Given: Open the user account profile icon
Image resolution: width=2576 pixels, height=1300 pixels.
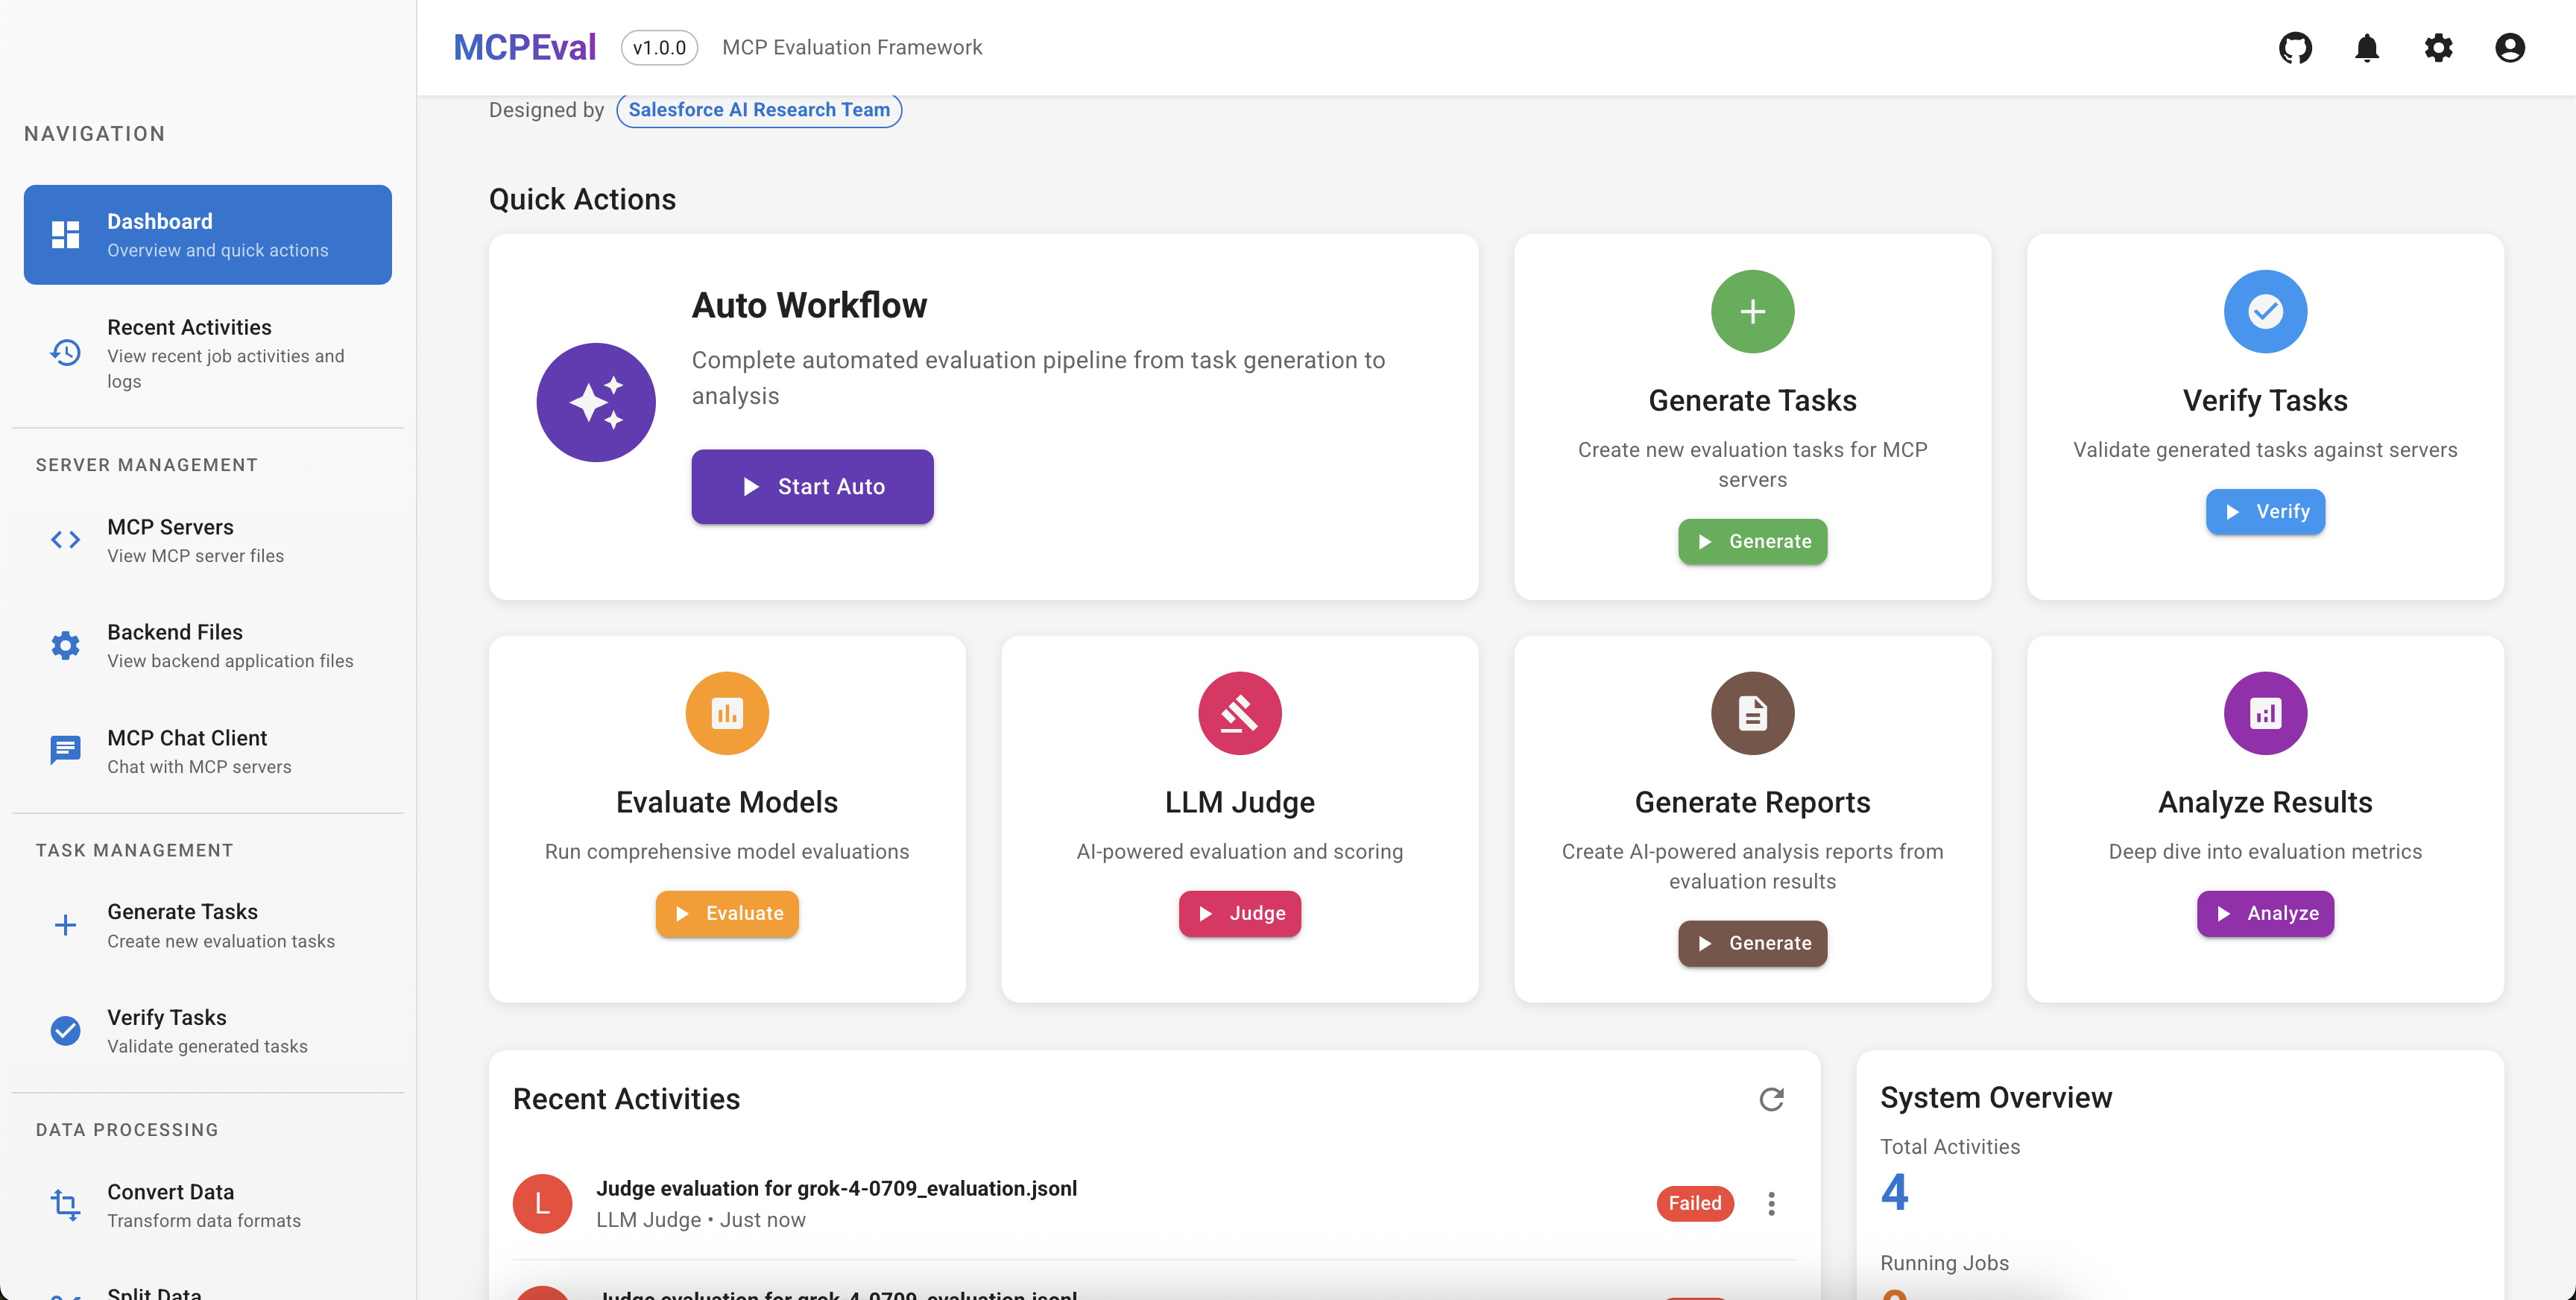Looking at the screenshot, I should (x=2509, y=47).
